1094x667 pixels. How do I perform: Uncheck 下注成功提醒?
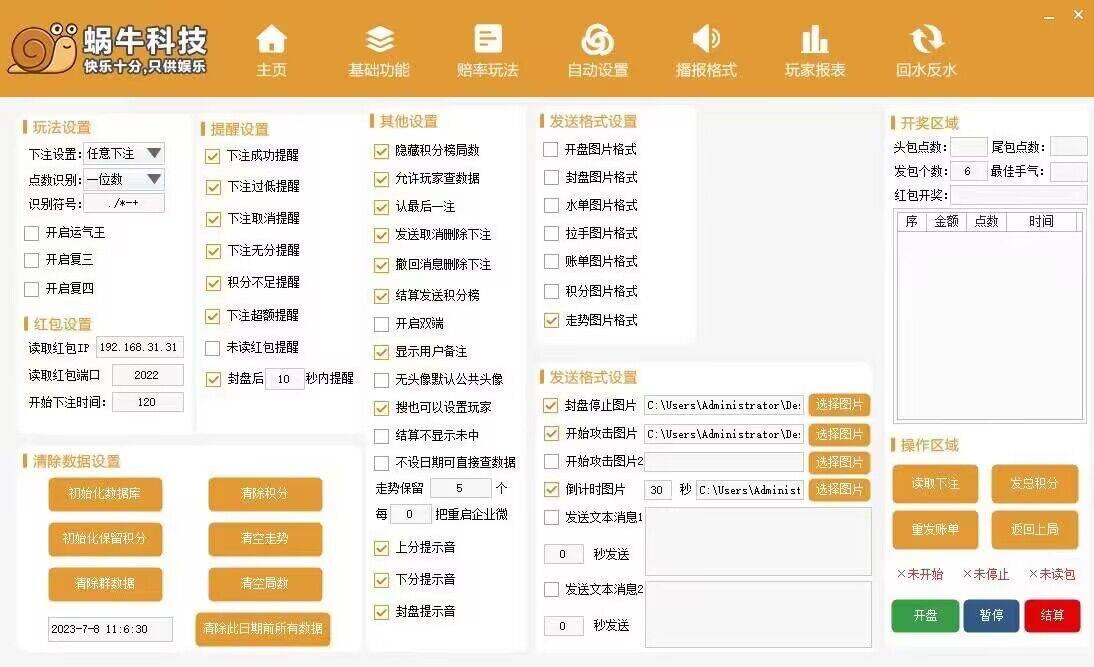tap(213, 156)
